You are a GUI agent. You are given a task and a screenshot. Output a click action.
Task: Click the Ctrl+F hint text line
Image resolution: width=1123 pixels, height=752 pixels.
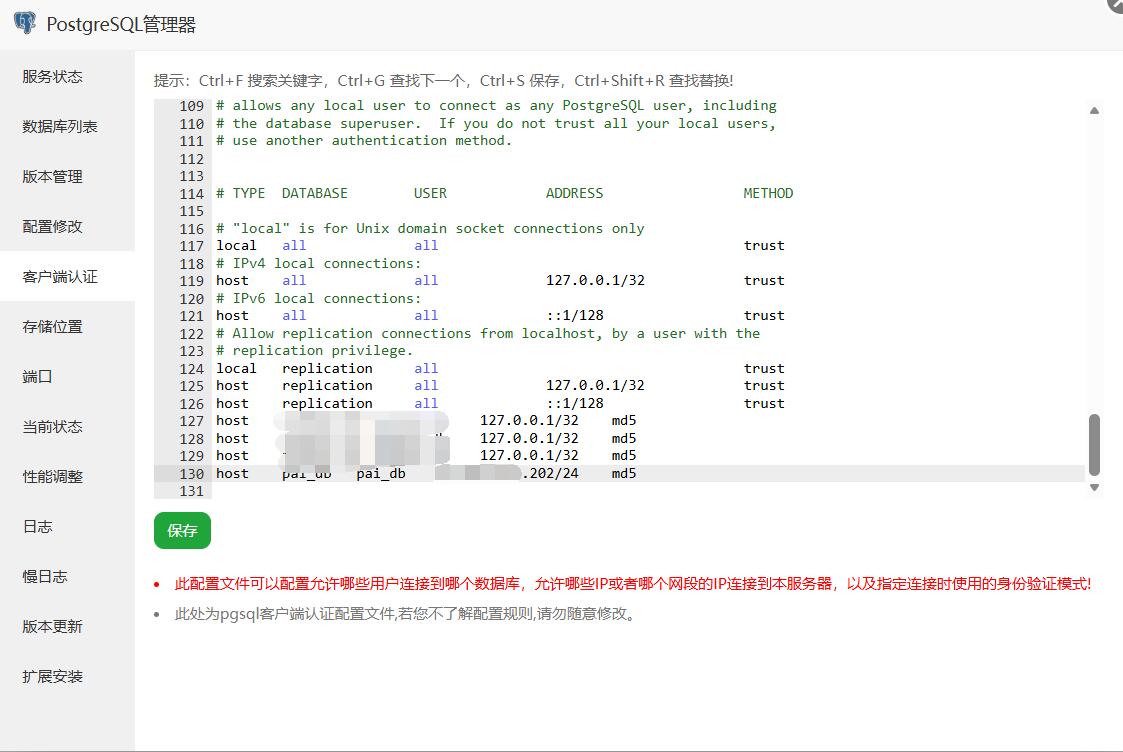coord(443,81)
